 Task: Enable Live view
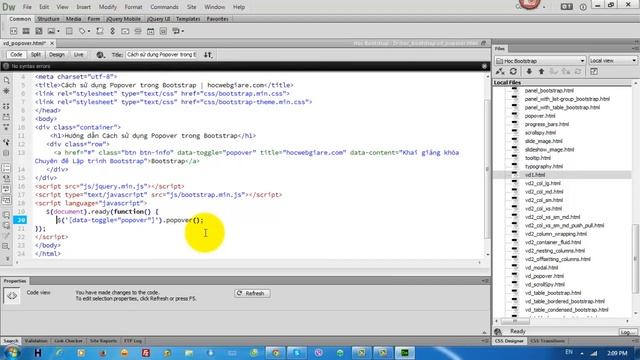[78, 55]
